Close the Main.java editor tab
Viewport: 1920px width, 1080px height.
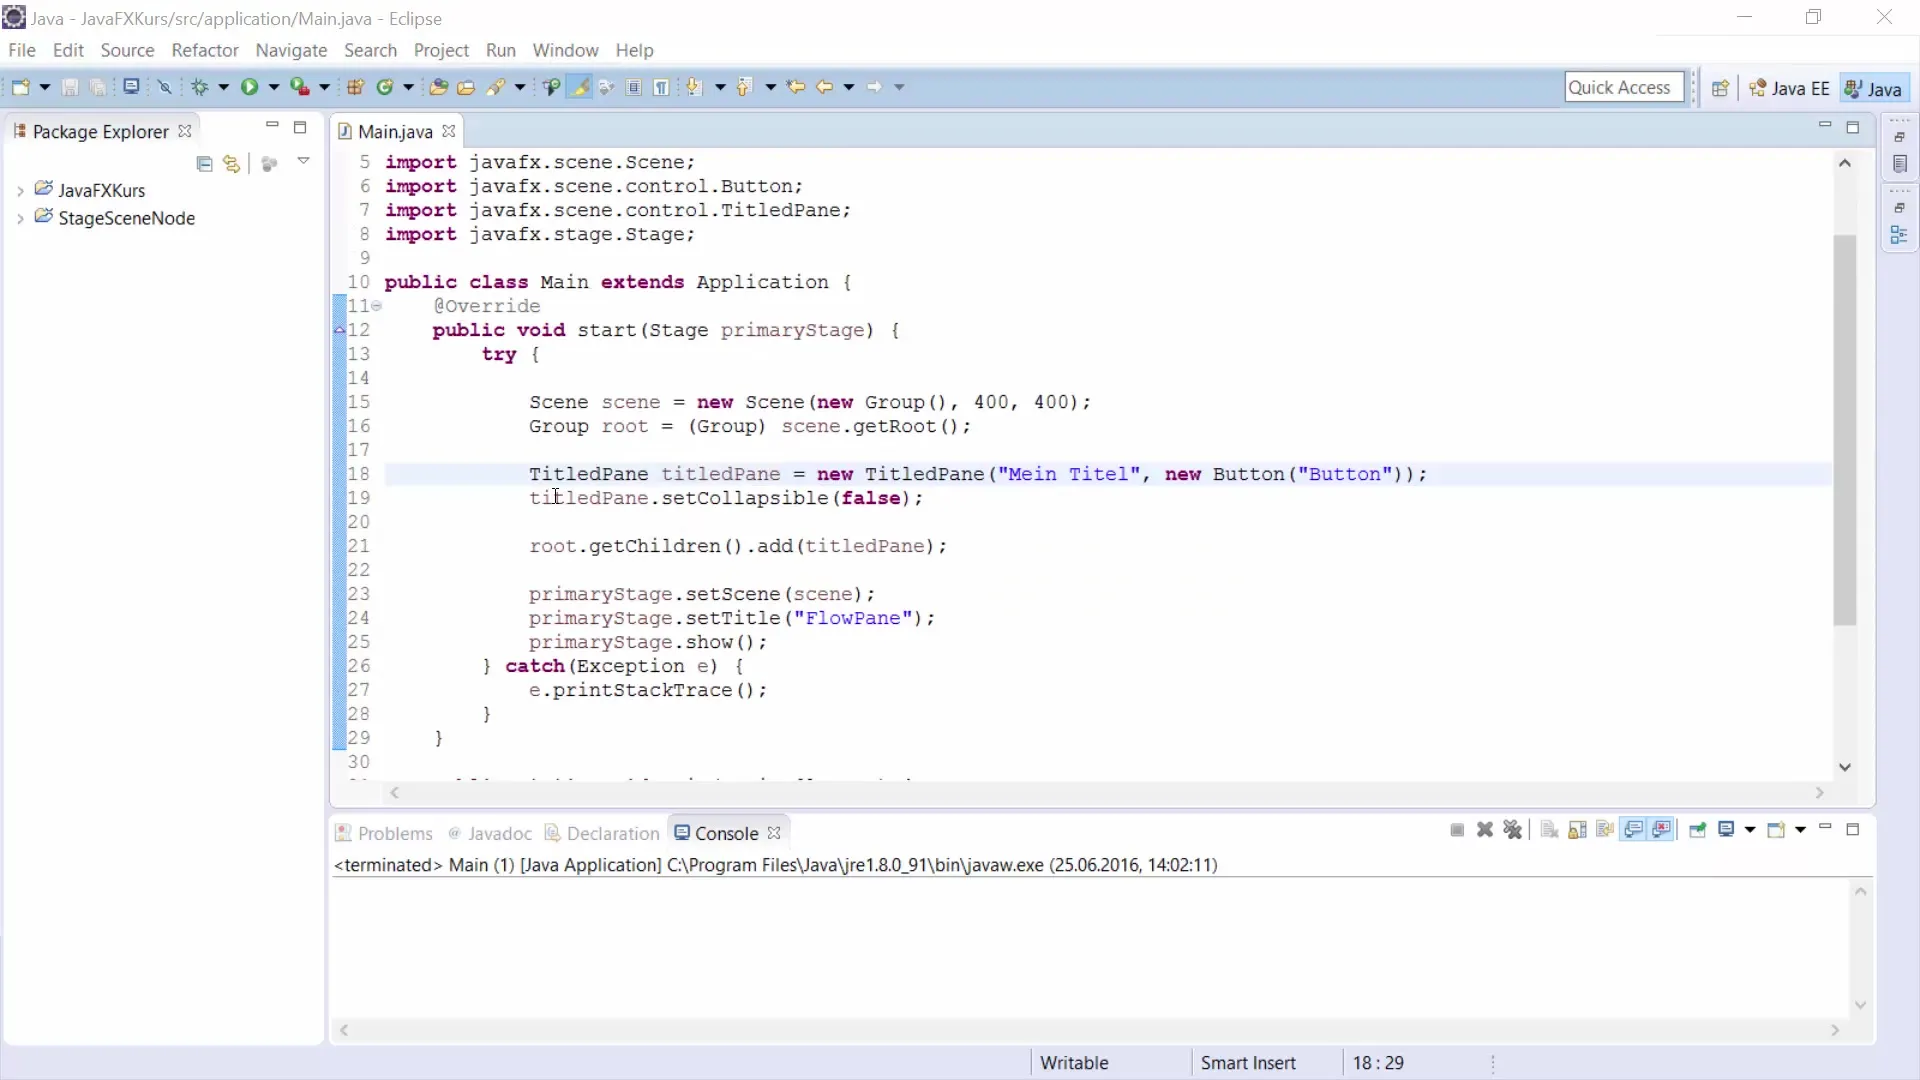click(449, 131)
